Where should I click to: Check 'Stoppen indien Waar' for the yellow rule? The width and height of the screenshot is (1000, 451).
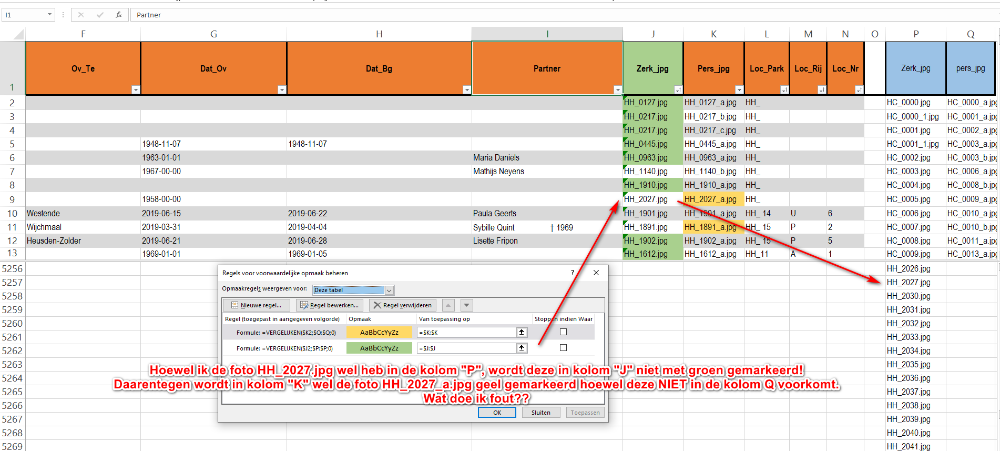point(562,331)
